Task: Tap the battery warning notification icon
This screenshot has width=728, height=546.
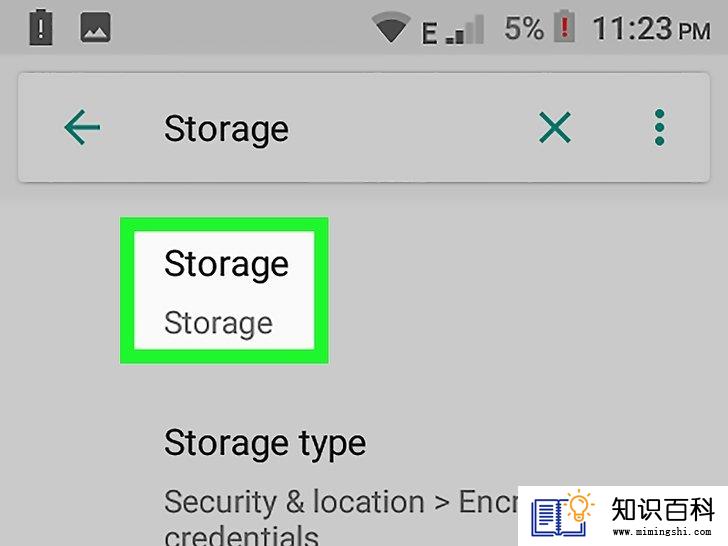Action: click(41, 27)
